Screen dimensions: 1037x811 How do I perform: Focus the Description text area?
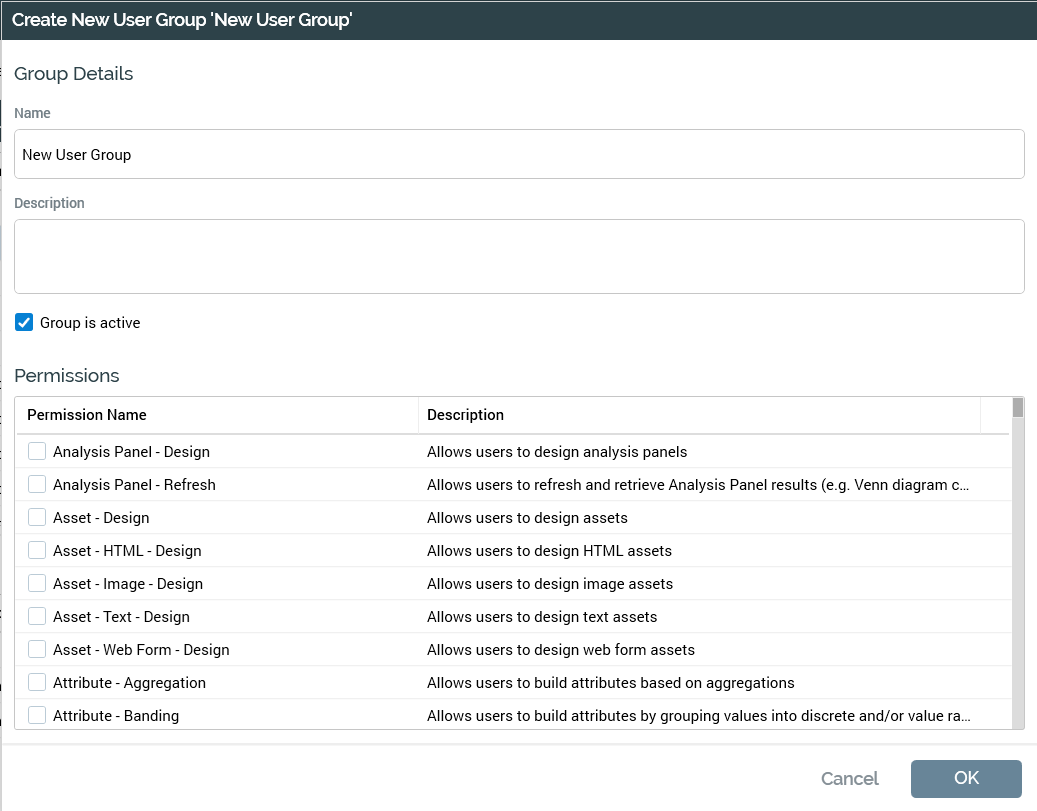click(519, 257)
